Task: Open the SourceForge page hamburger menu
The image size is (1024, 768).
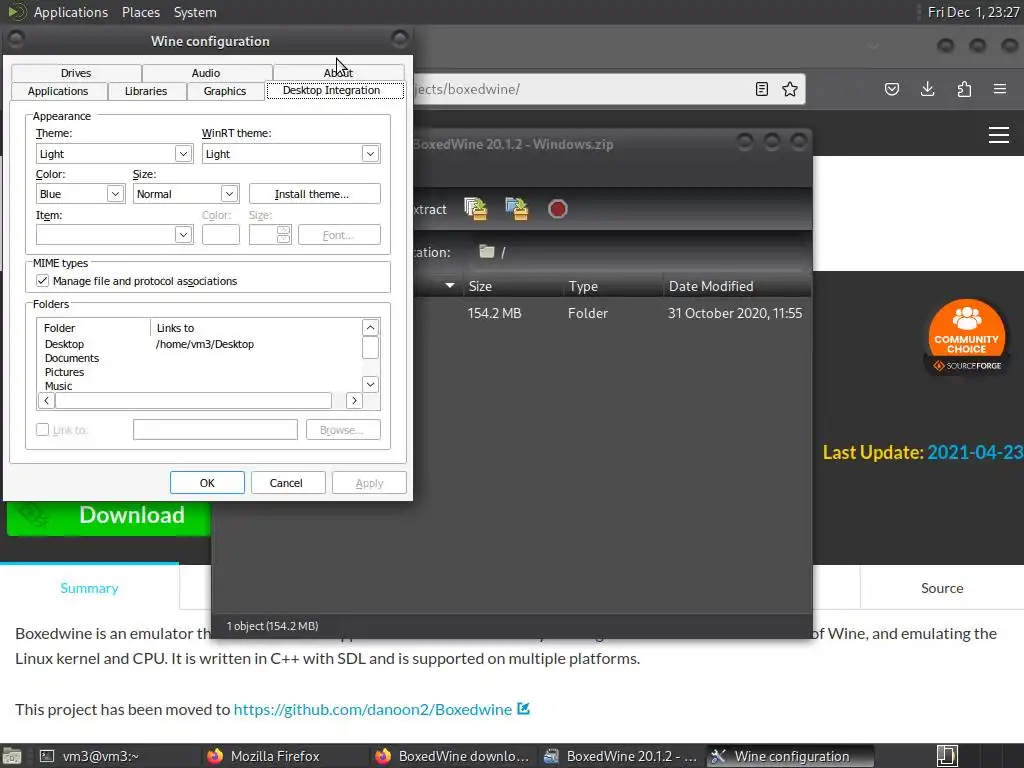Action: point(999,135)
